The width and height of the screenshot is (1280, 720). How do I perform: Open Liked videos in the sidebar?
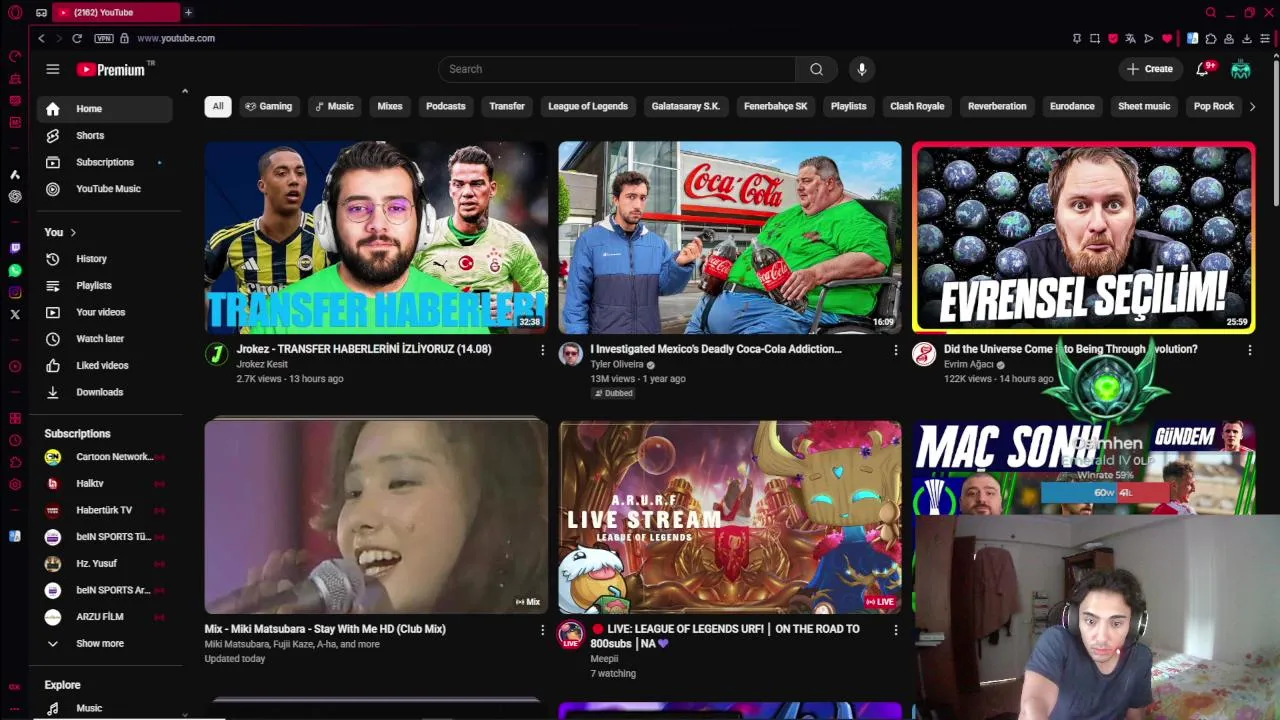104,365
